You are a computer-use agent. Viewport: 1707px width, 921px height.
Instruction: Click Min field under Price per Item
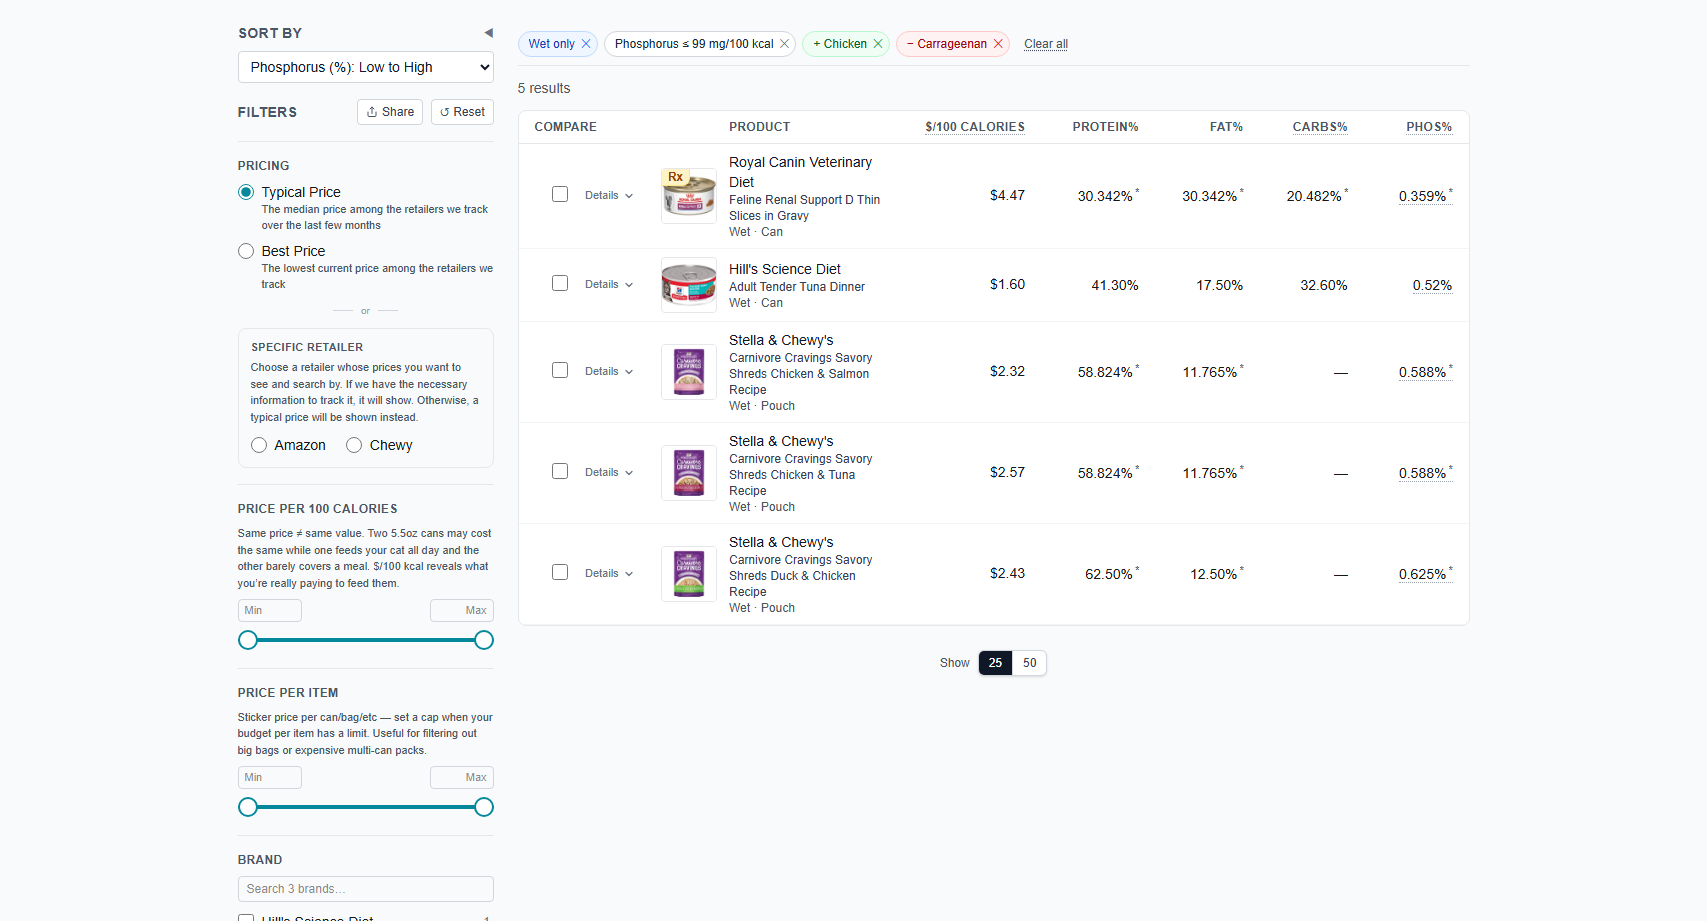270,777
